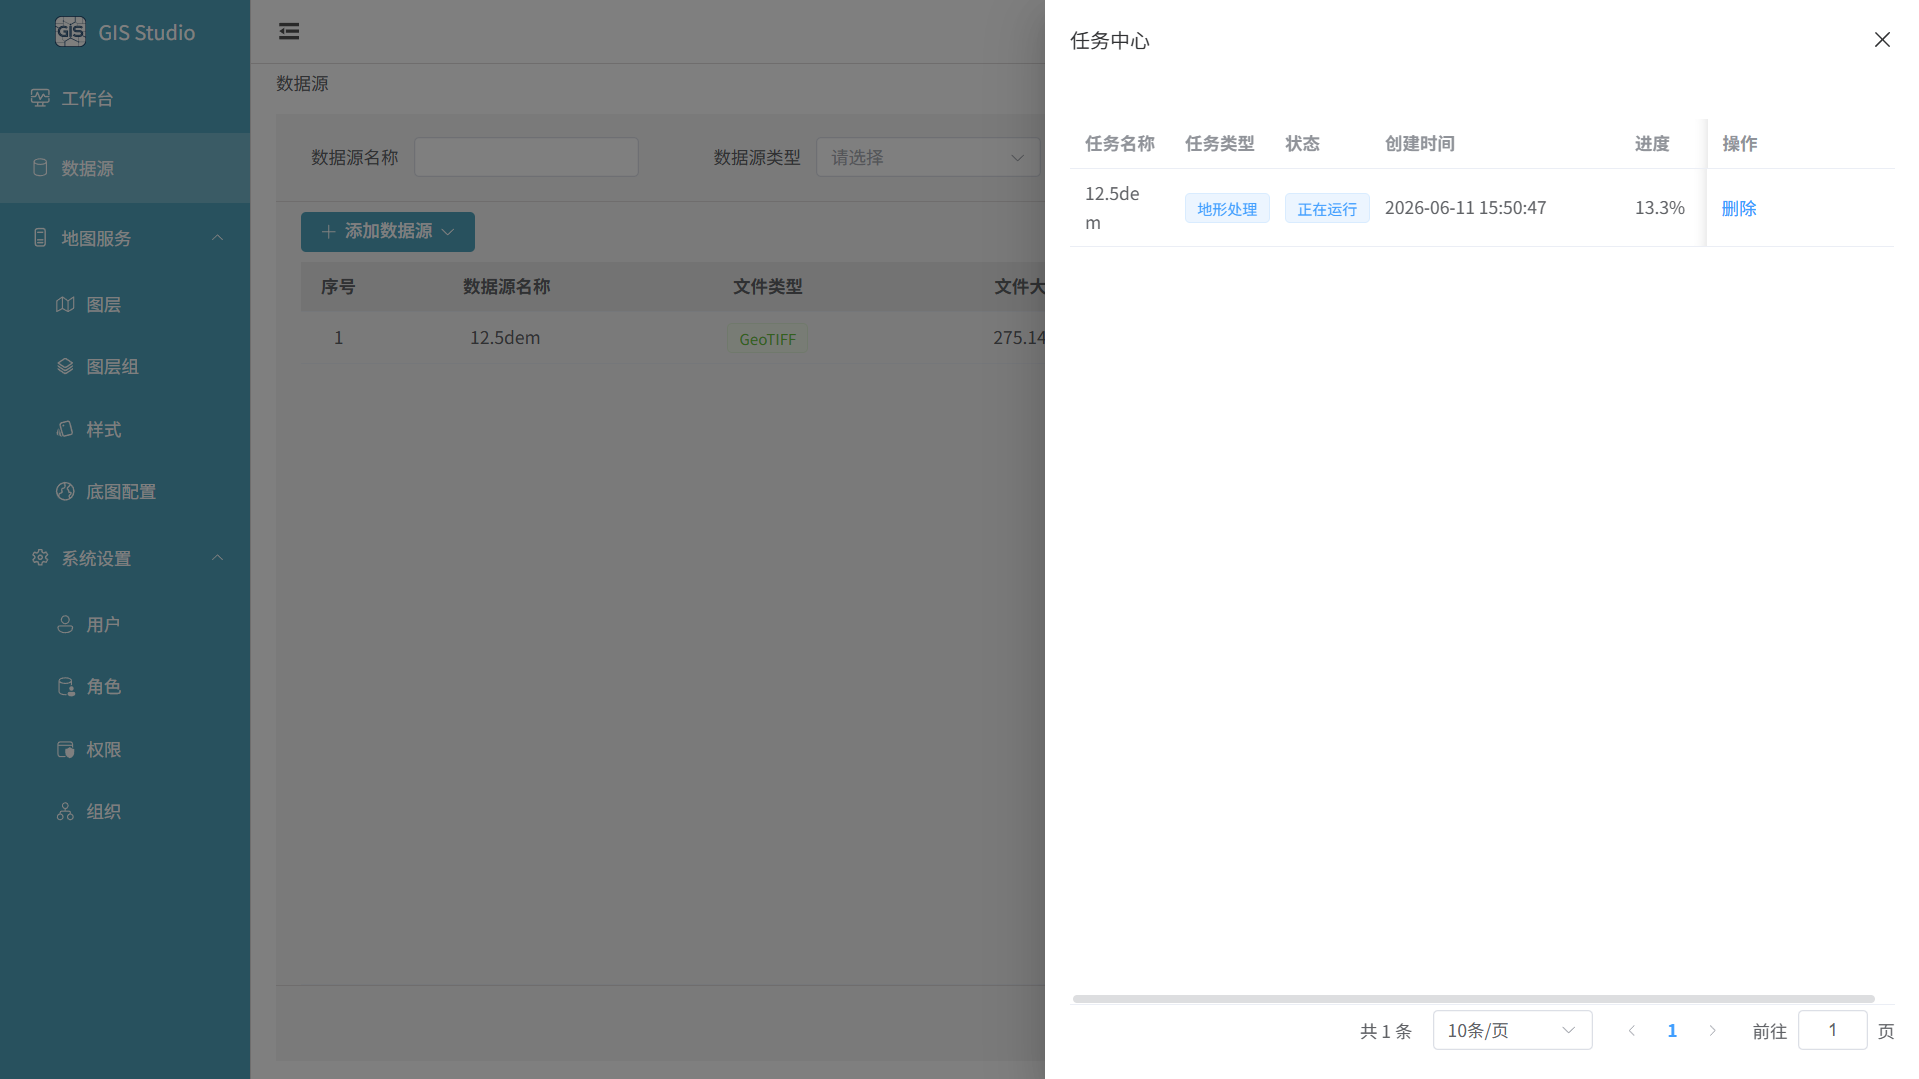
Task: Click the 地图服务 document icon
Action: coord(40,238)
